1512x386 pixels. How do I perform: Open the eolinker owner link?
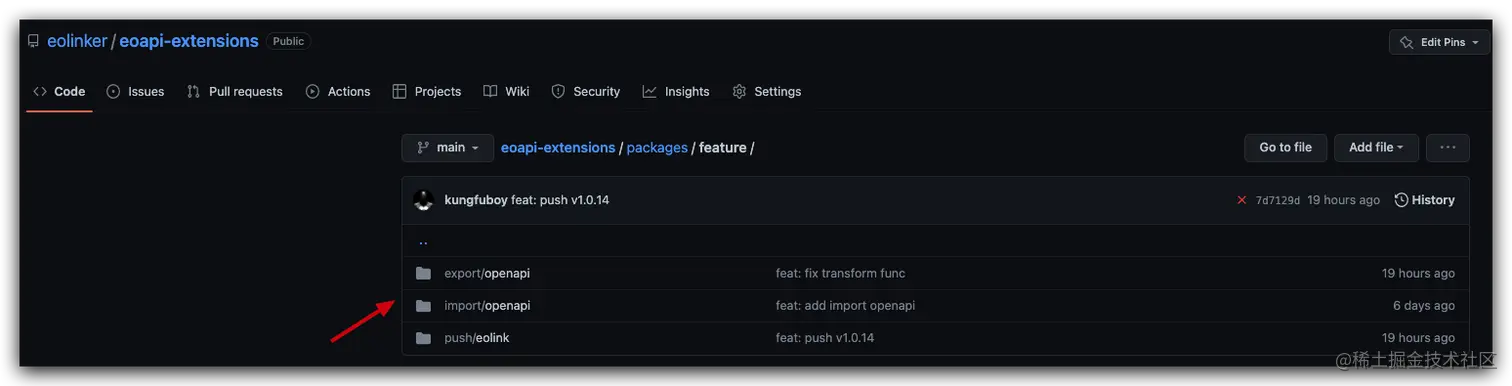(77, 41)
